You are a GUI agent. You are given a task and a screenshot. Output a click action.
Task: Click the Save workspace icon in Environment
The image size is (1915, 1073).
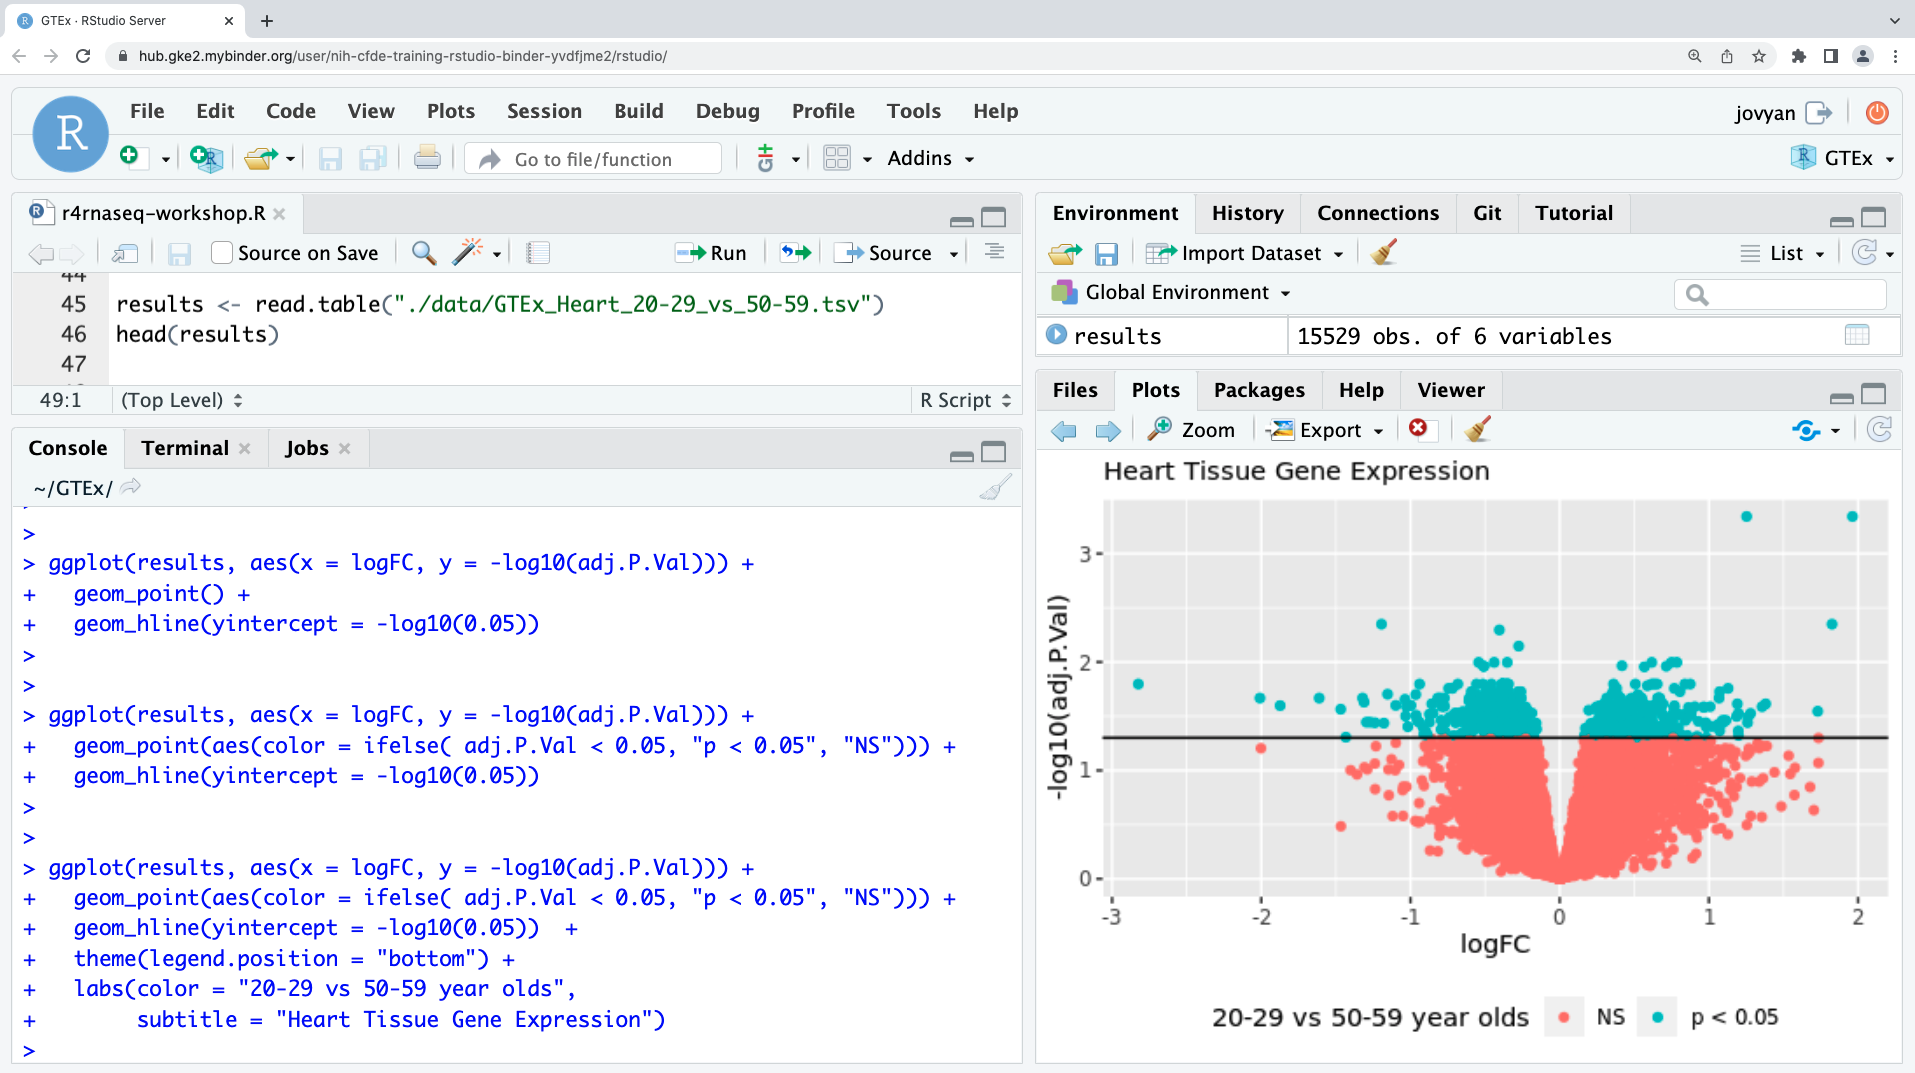pyautogui.click(x=1106, y=254)
